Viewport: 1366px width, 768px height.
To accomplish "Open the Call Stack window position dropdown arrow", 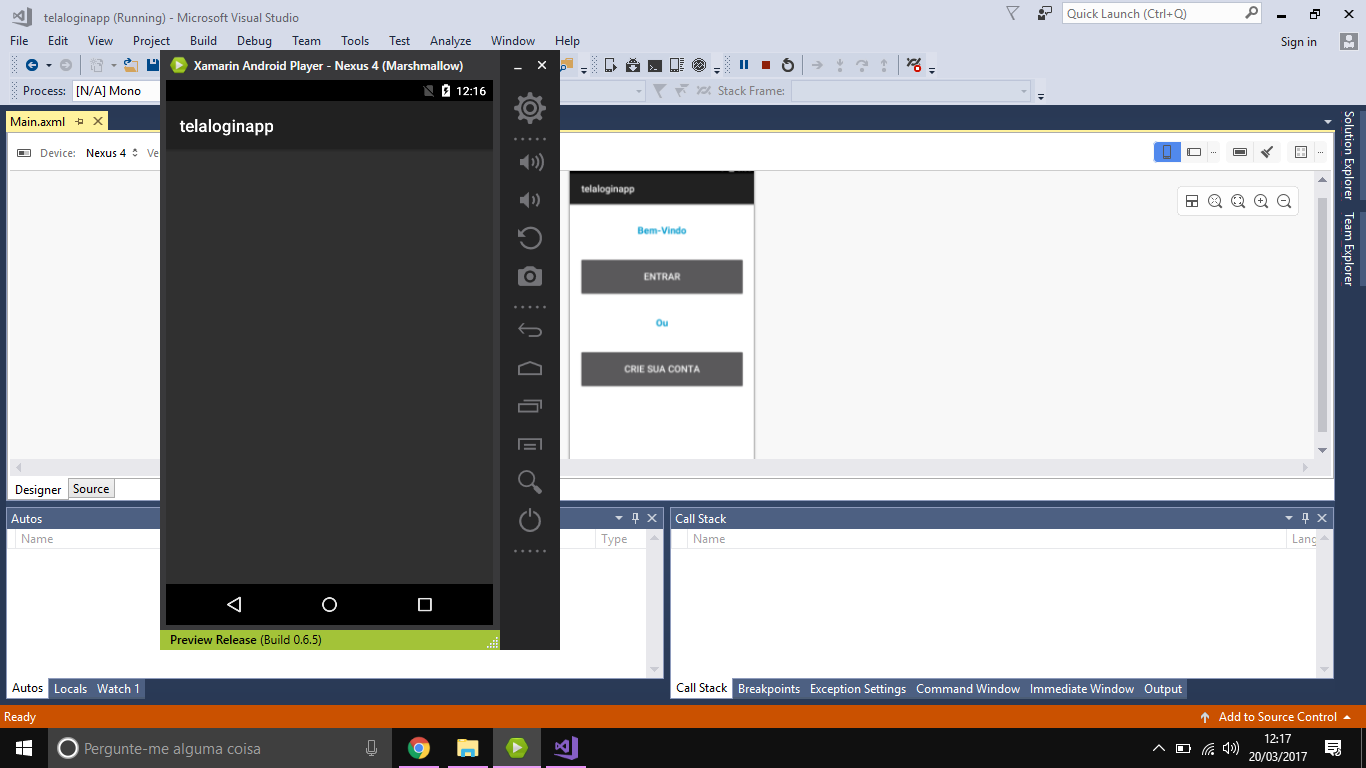I will tap(1289, 518).
